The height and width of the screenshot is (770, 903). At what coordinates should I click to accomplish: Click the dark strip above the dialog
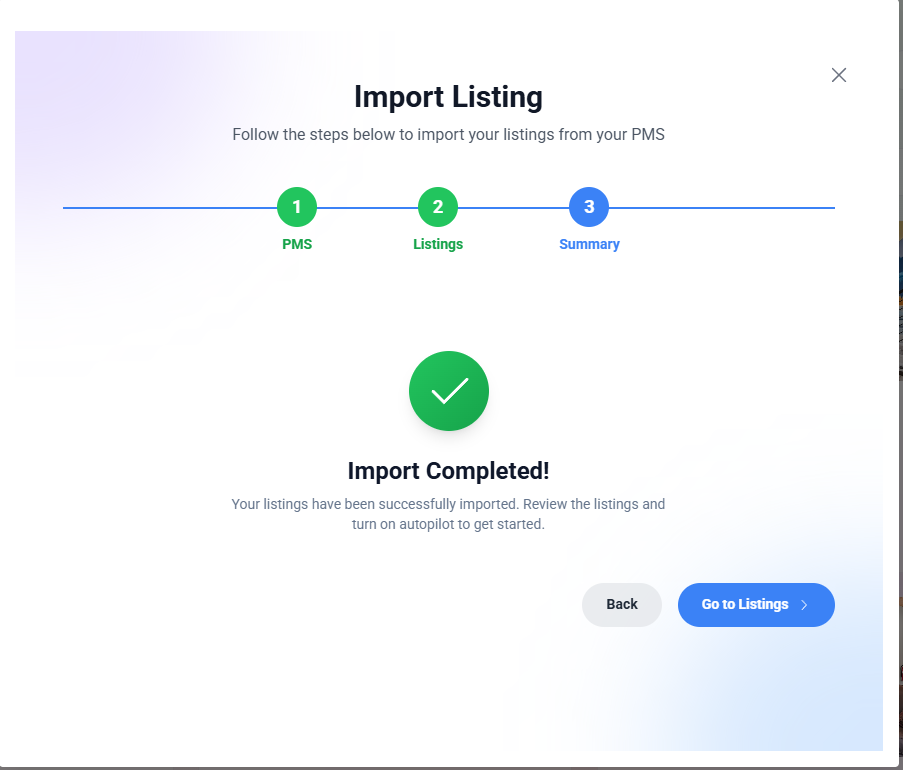coord(451,15)
